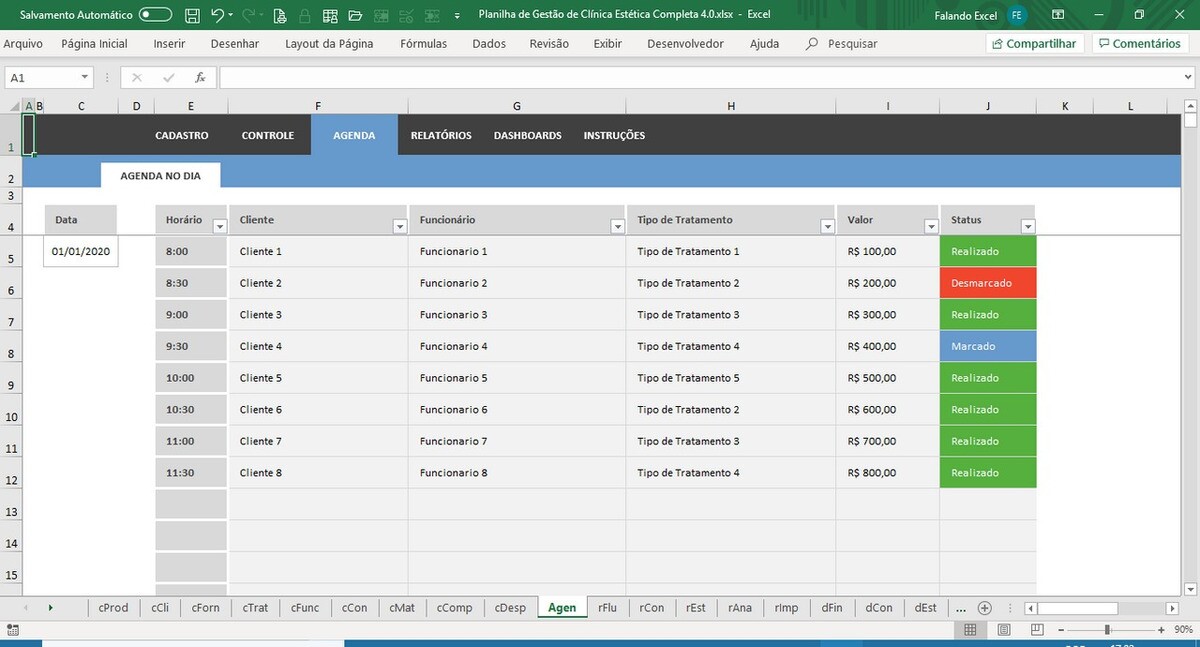Image resolution: width=1200 pixels, height=647 pixels.
Task: Toggle the Salvamento Automático switch
Action: [x=155, y=15]
